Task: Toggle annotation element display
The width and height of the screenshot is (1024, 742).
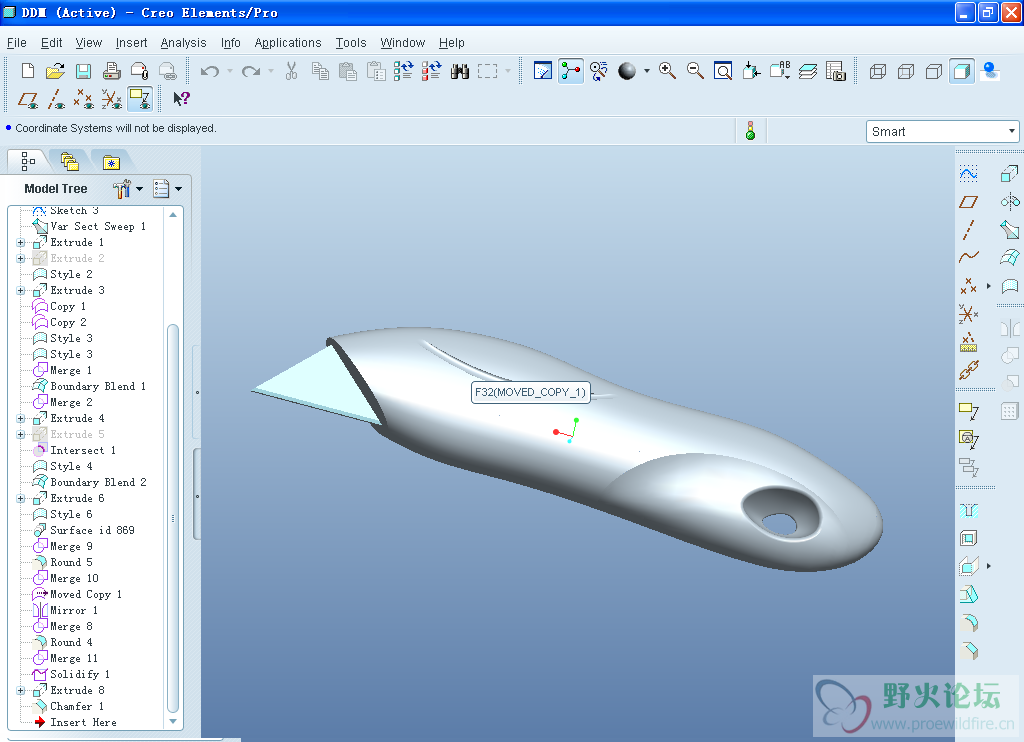Action: pos(140,99)
